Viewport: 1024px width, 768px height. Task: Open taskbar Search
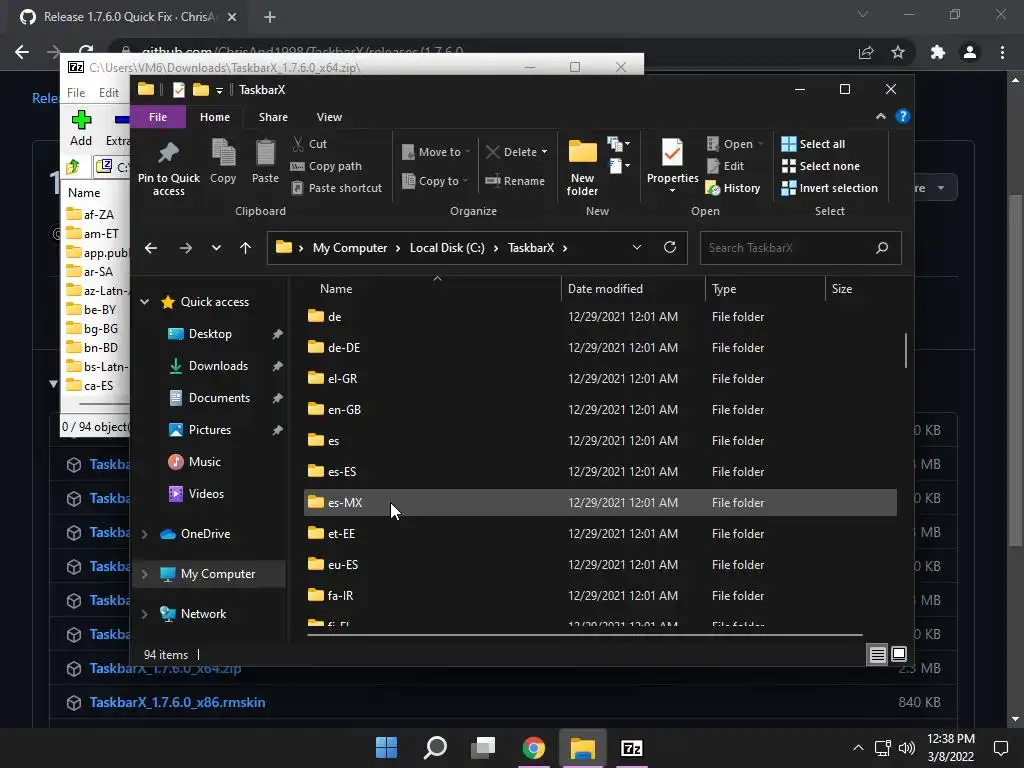[x=435, y=748]
